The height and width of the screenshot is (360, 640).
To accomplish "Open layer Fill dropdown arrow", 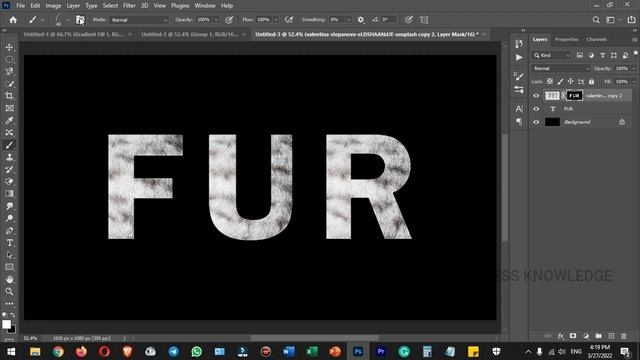I will coord(634,82).
